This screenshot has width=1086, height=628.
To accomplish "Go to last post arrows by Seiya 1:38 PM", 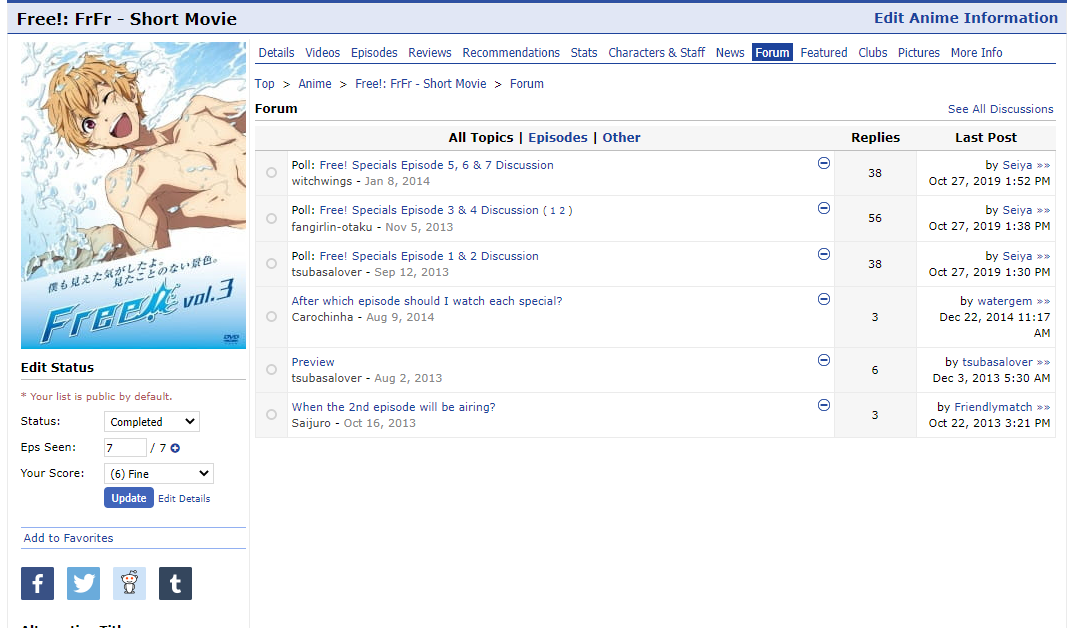I will (x=1043, y=210).
